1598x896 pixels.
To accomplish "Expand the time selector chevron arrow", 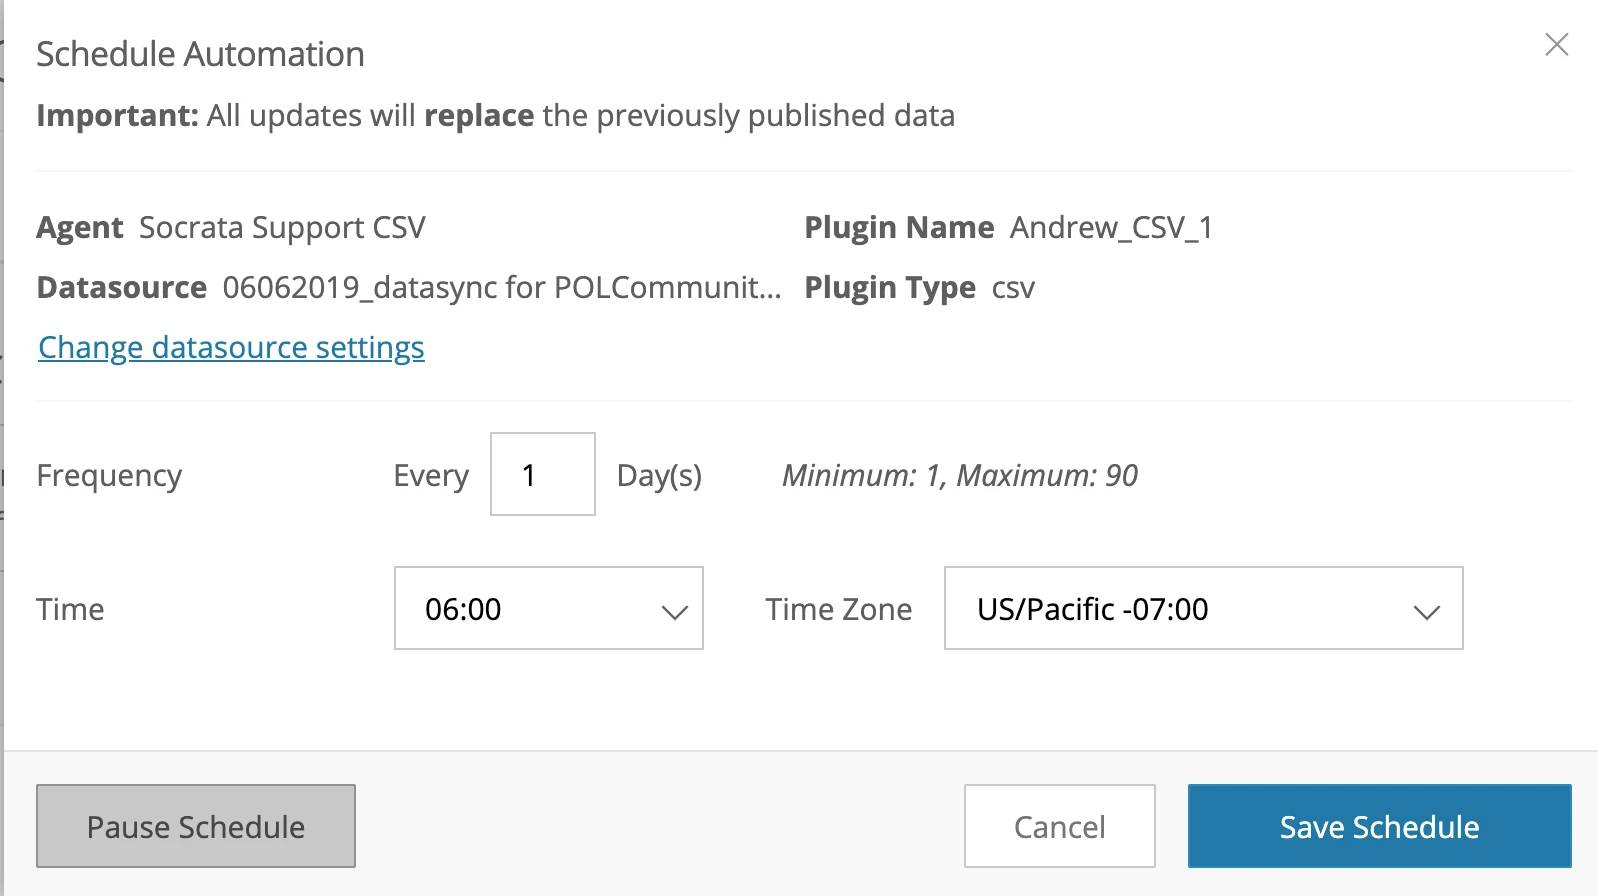I will point(675,611).
